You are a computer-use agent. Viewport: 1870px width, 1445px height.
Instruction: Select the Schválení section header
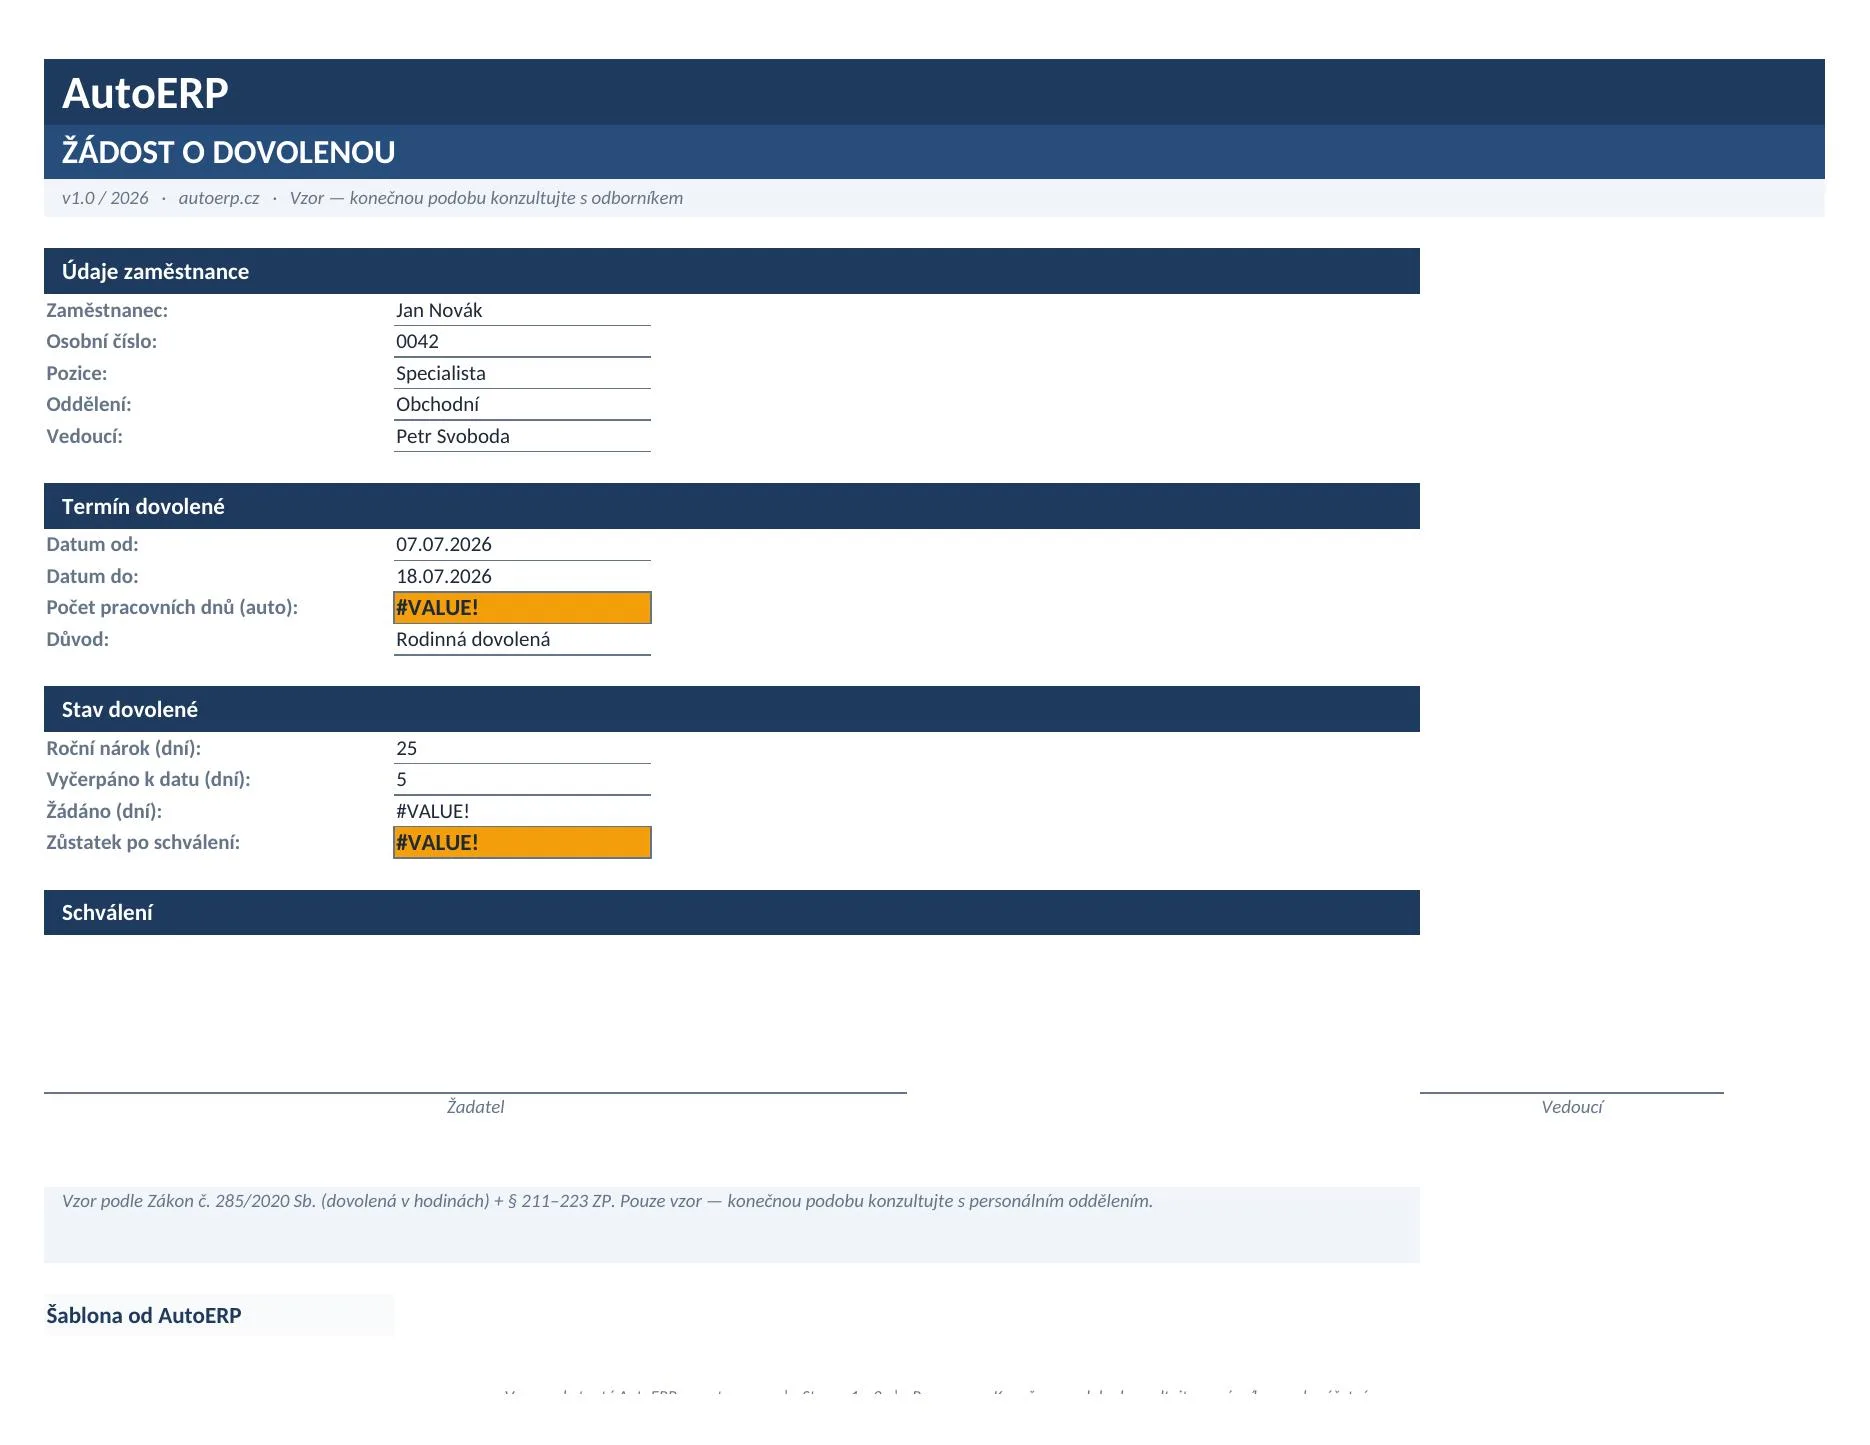731,912
